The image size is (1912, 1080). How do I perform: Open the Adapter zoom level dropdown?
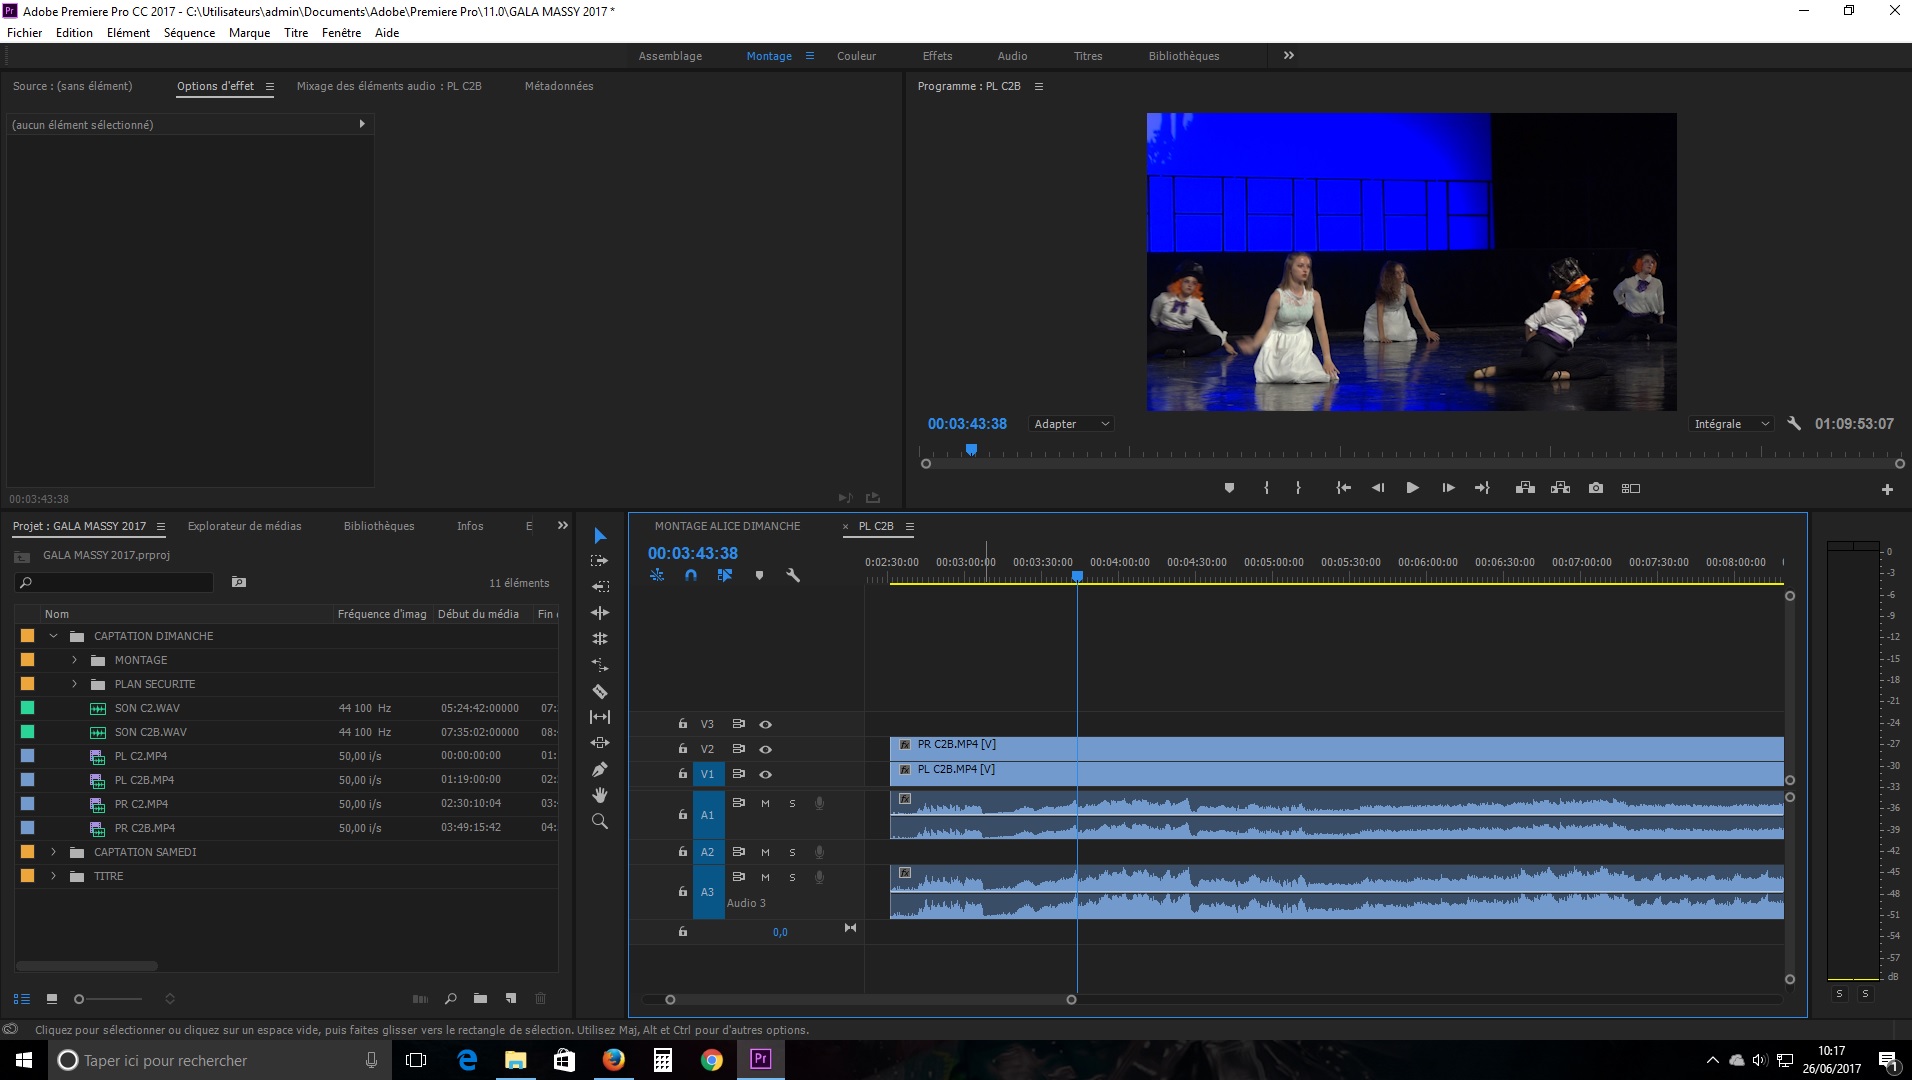tap(1071, 424)
